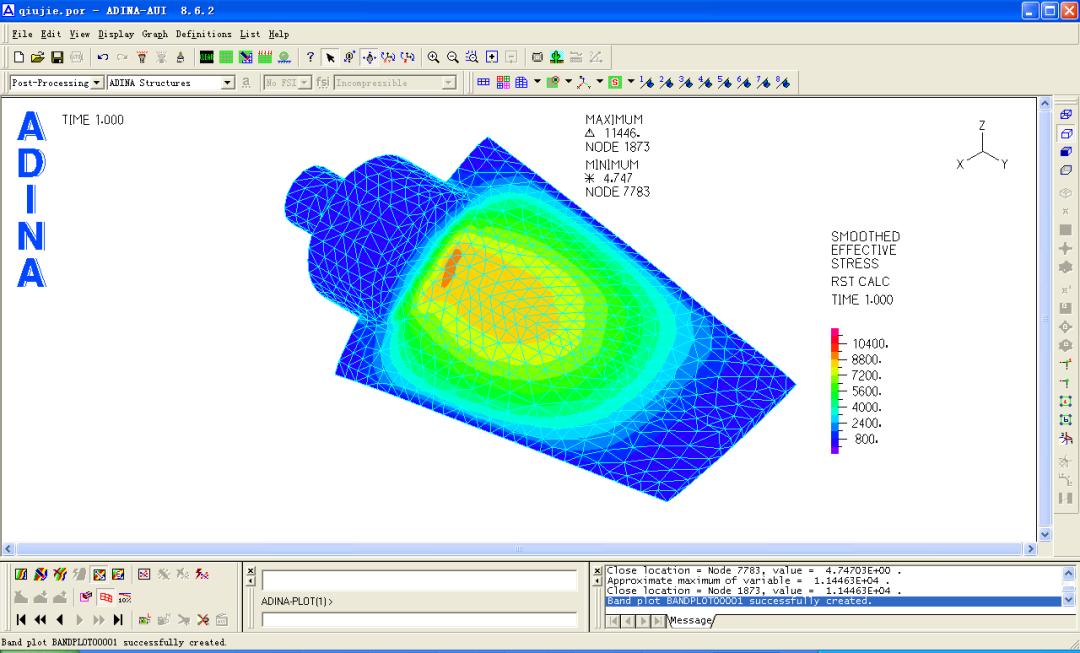Image resolution: width=1080 pixels, height=653 pixels.
Task: Click the numbered view icon labeled 1
Action: click(x=645, y=83)
